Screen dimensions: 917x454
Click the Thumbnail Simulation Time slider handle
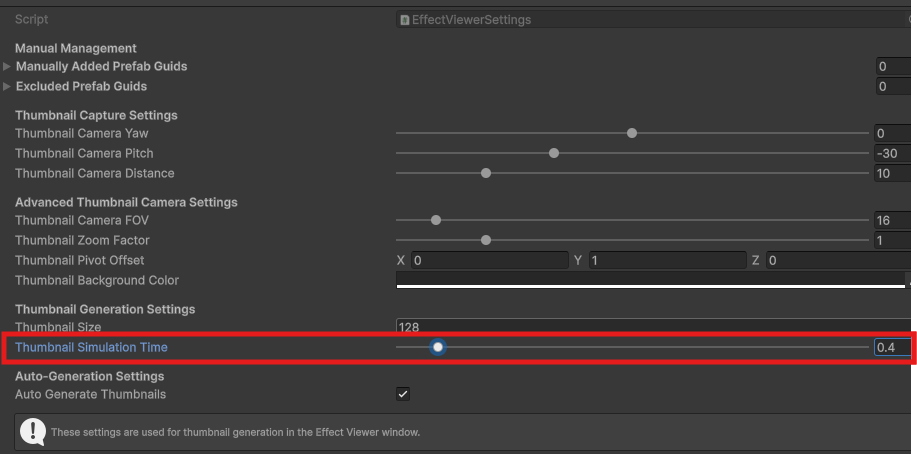coord(438,347)
